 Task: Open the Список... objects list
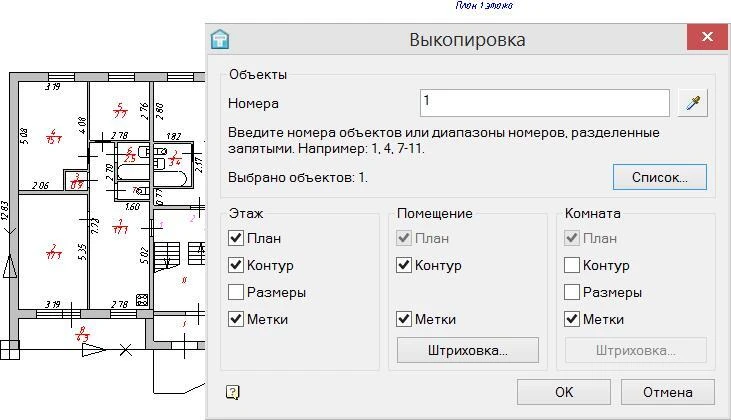(x=659, y=177)
